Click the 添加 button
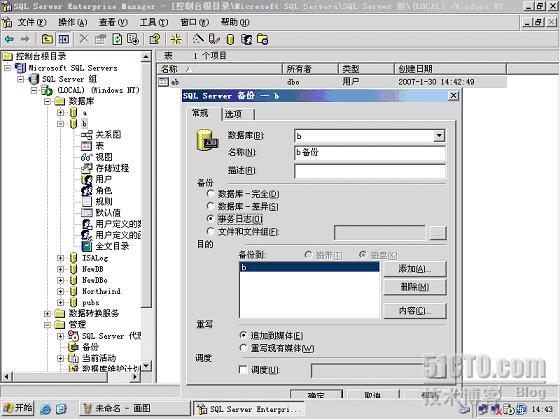 415,269
